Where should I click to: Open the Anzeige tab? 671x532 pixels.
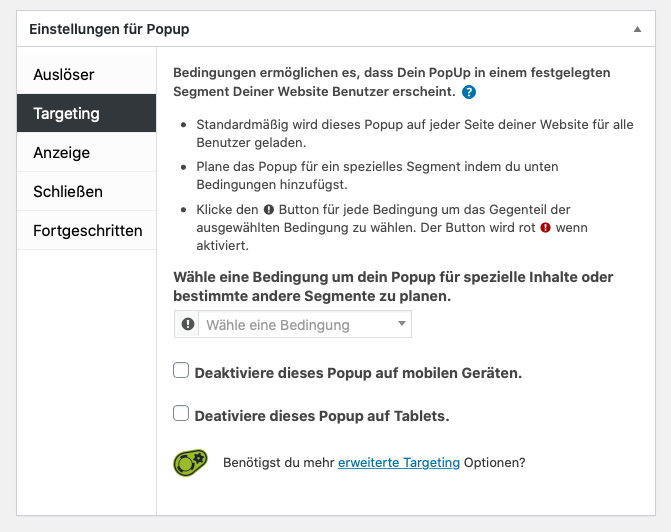86,152
